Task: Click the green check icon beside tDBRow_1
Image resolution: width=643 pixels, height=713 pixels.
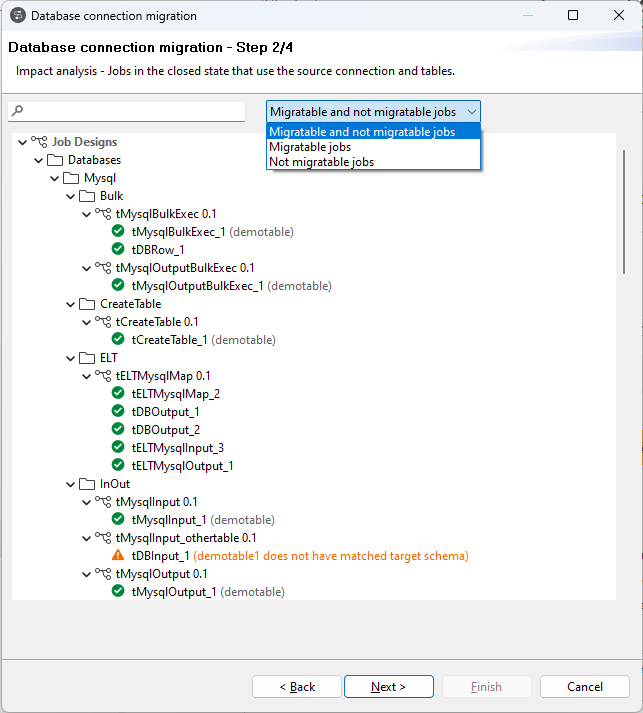Action: (118, 249)
